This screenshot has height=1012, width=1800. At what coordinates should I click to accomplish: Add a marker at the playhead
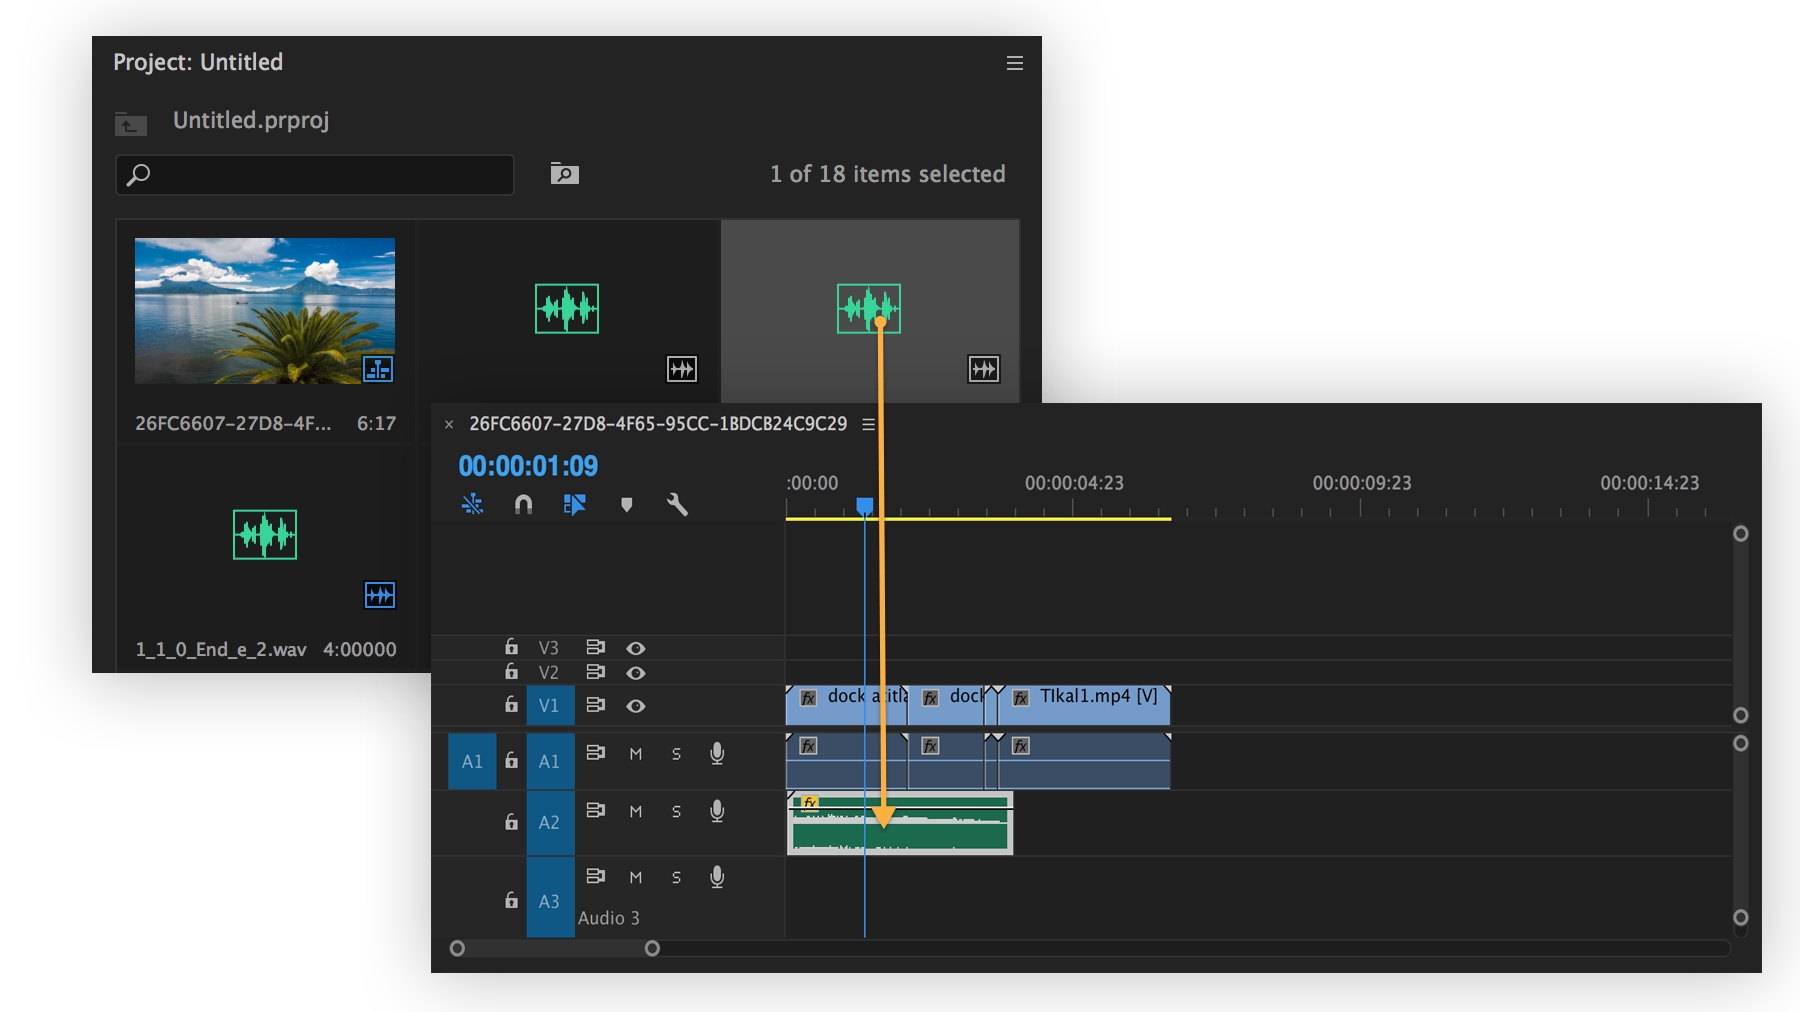coord(627,505)
